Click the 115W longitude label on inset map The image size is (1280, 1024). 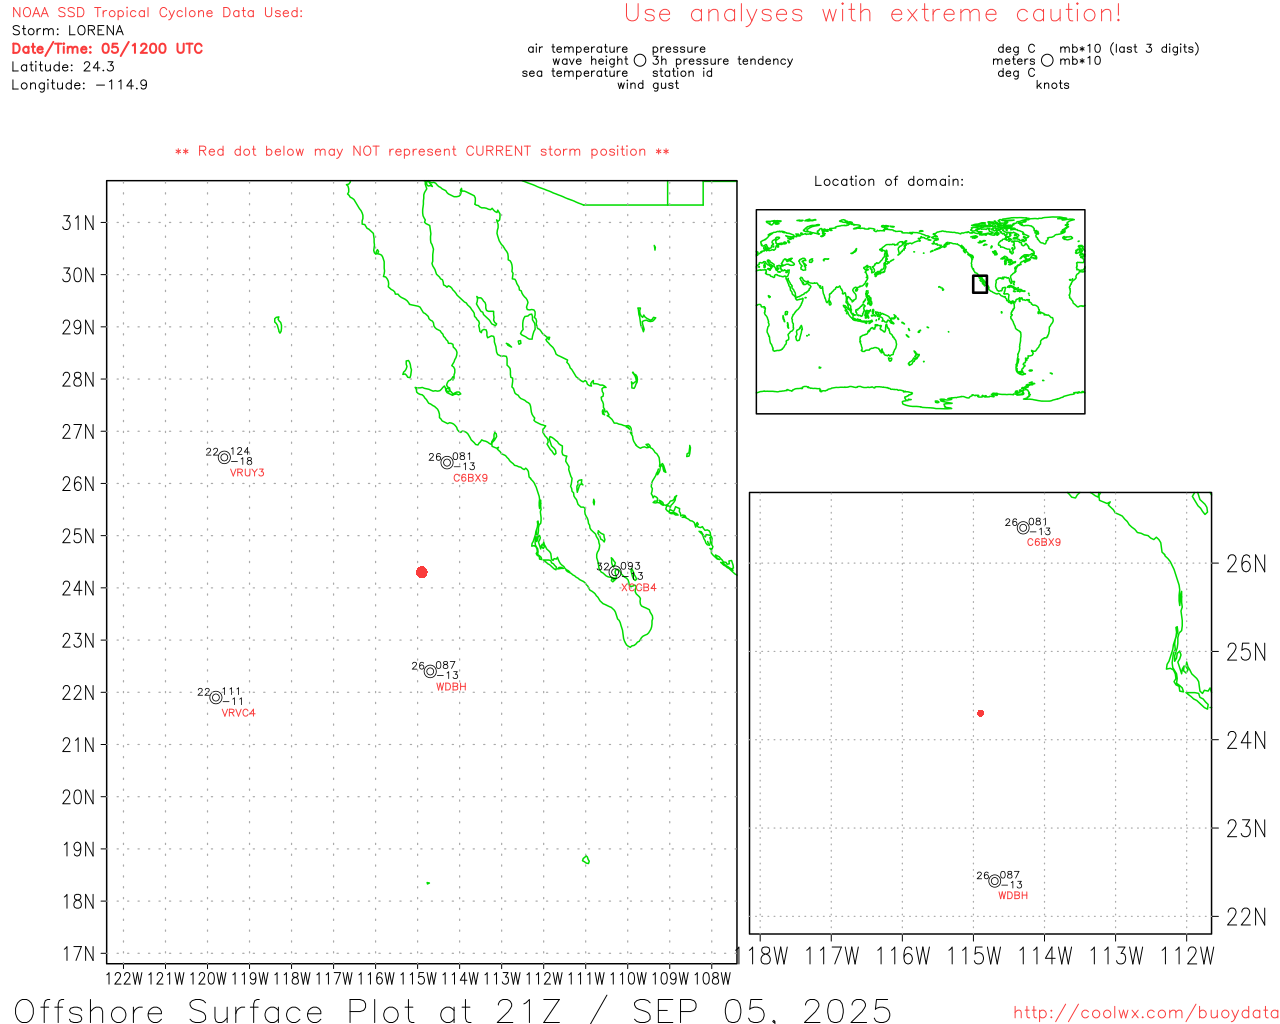point(974,956)
